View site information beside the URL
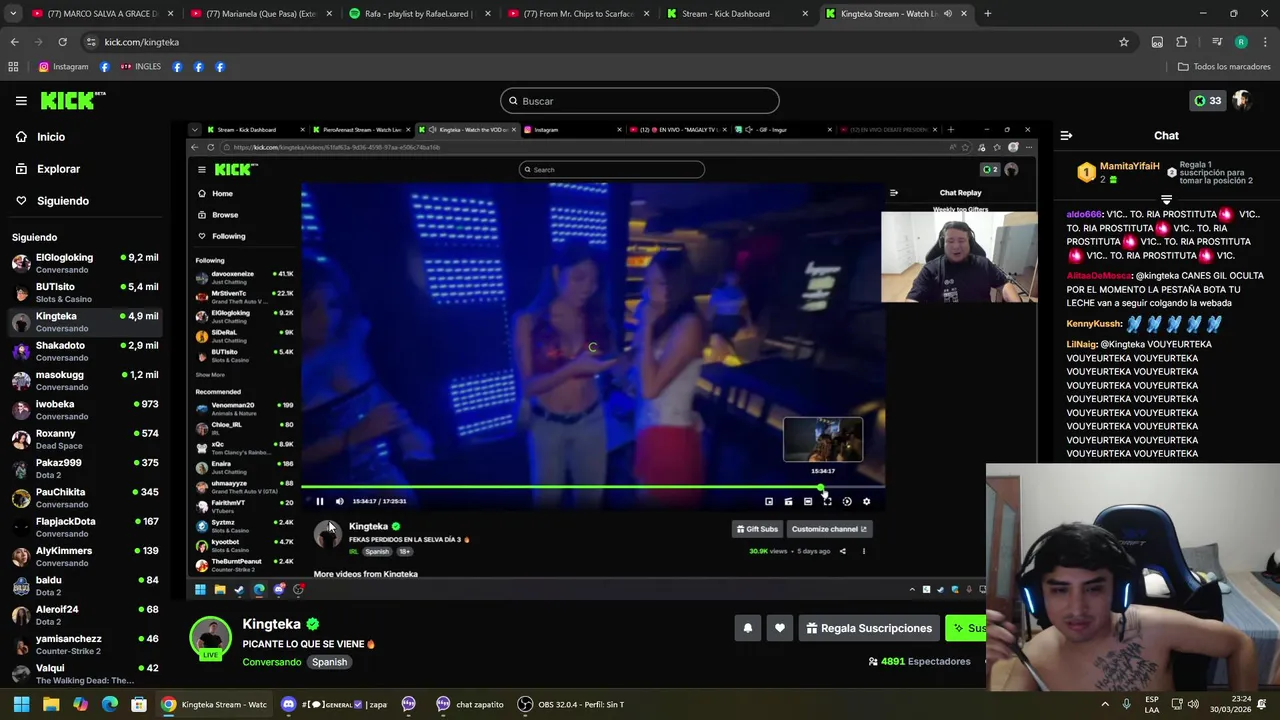This screenshot has height=720, width=1280. [91, 42]
